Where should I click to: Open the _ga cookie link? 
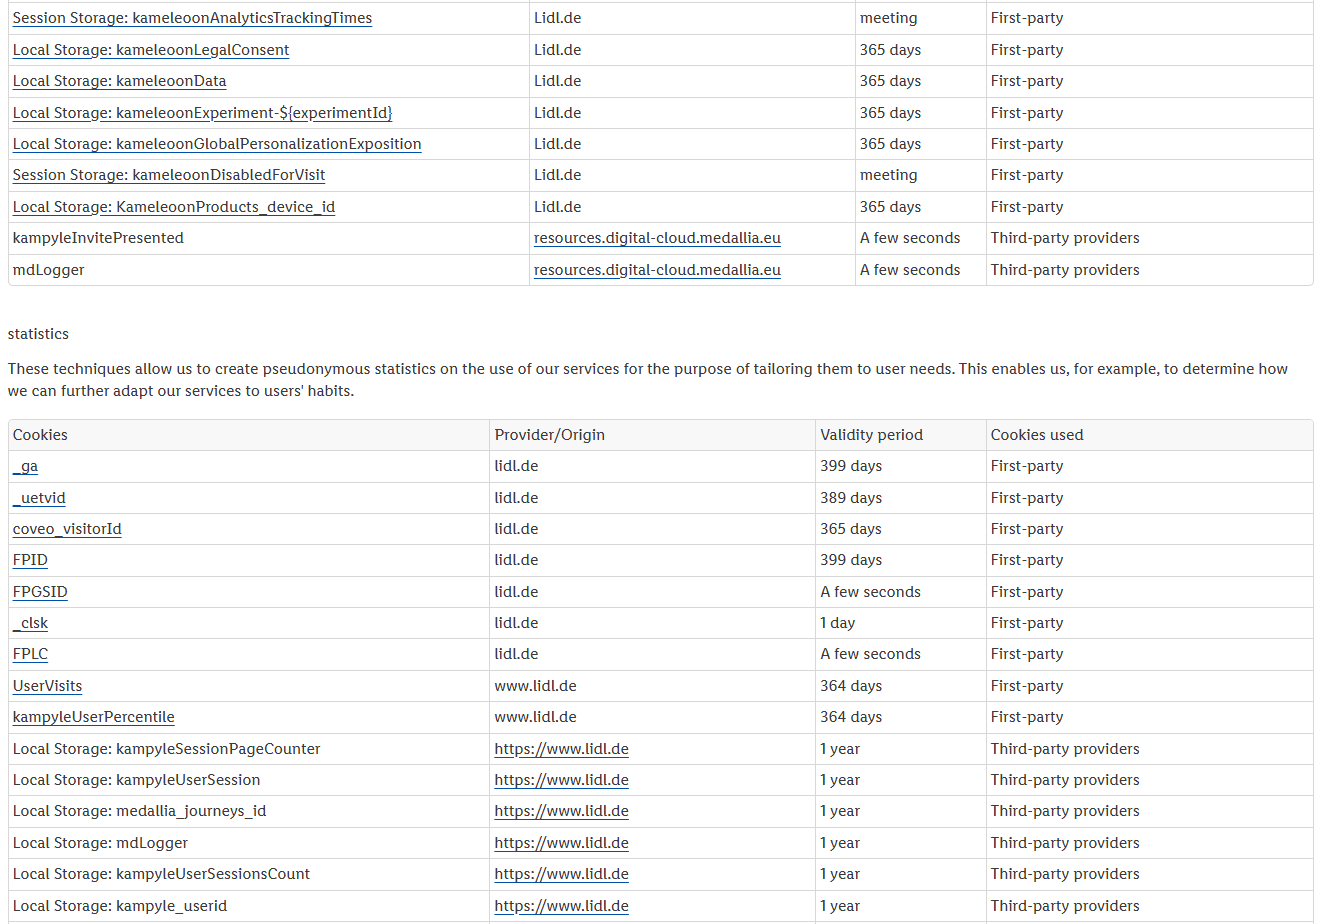[x=26, y=466]
